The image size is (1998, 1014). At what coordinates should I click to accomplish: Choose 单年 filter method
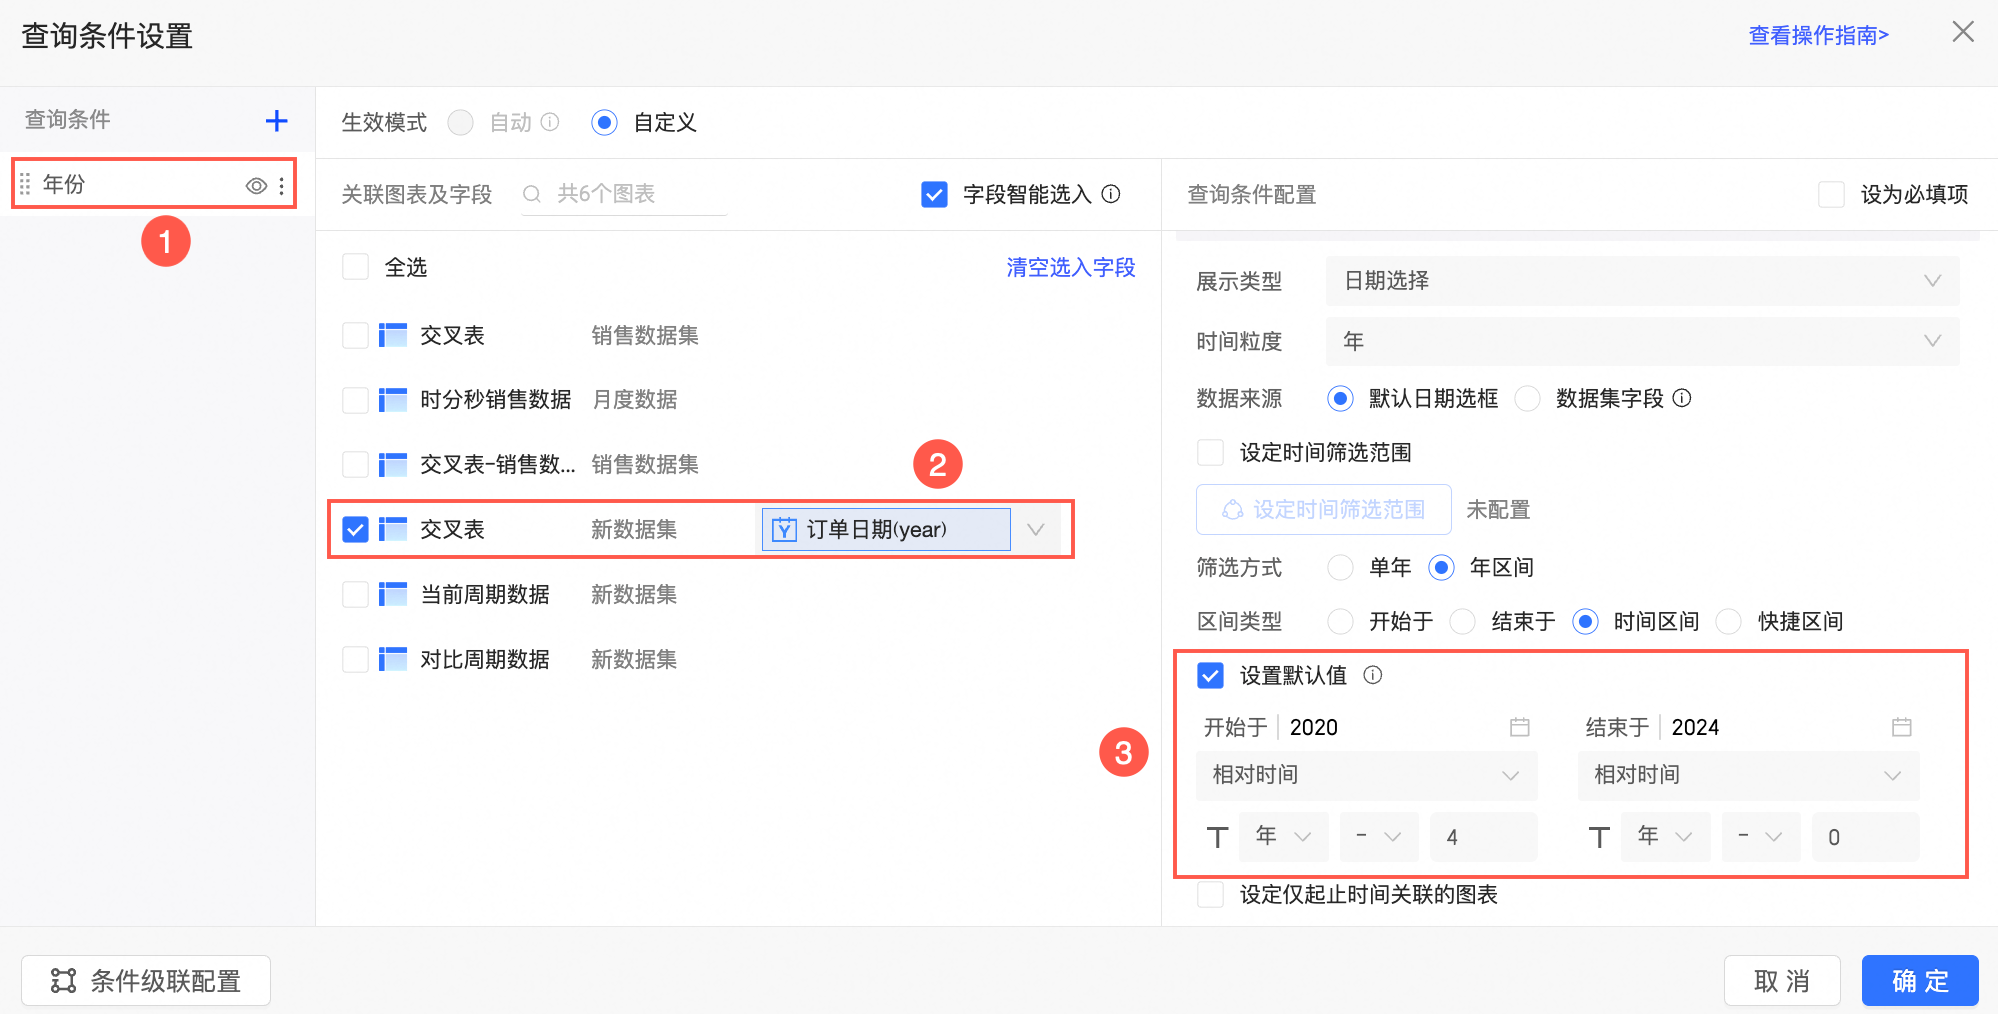click(1340, 568)
